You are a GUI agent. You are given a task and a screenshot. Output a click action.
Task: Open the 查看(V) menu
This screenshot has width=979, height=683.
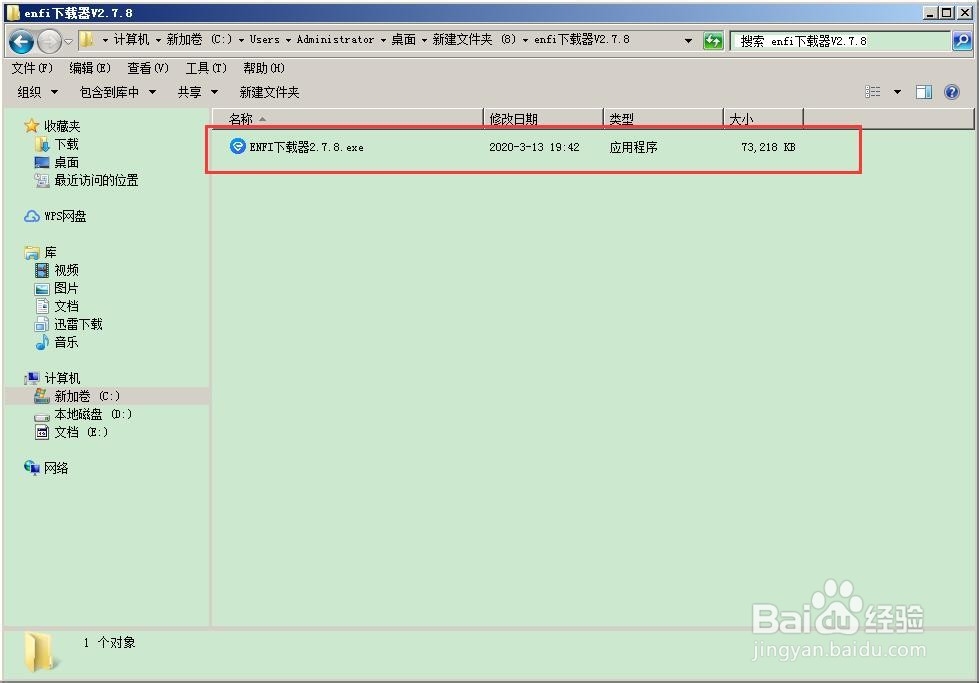[148, 68]
